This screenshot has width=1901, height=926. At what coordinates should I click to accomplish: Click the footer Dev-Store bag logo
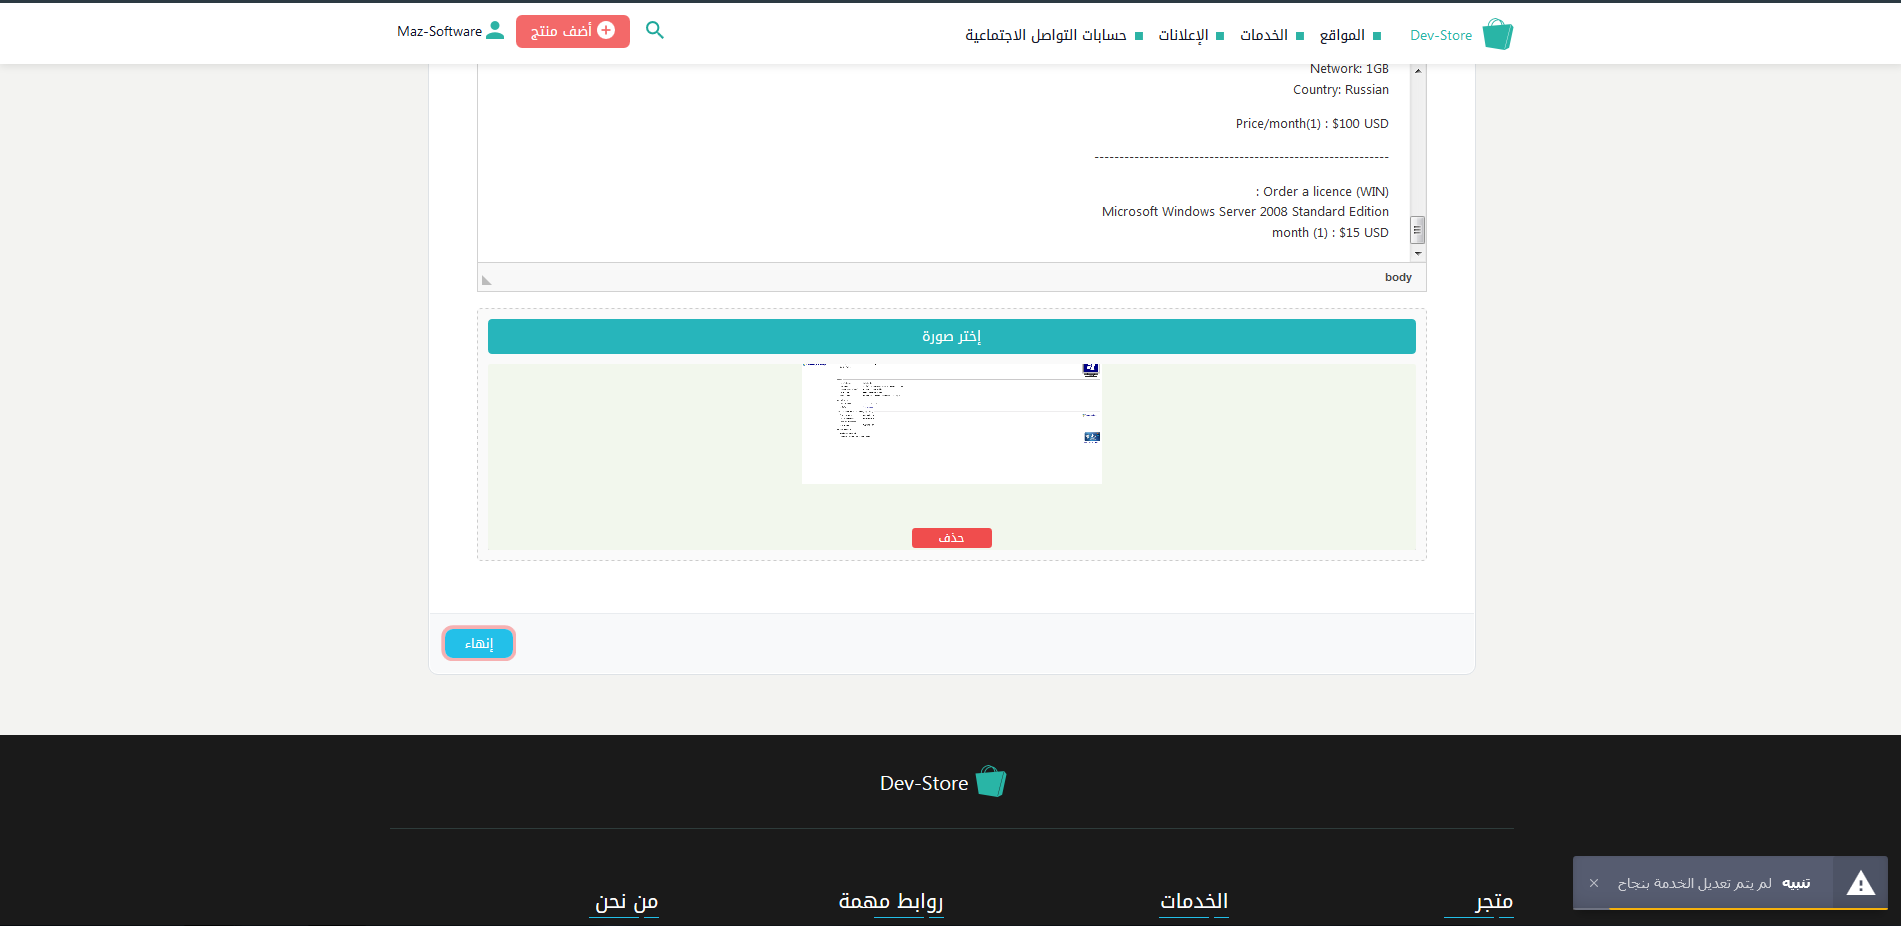[990, 782]
